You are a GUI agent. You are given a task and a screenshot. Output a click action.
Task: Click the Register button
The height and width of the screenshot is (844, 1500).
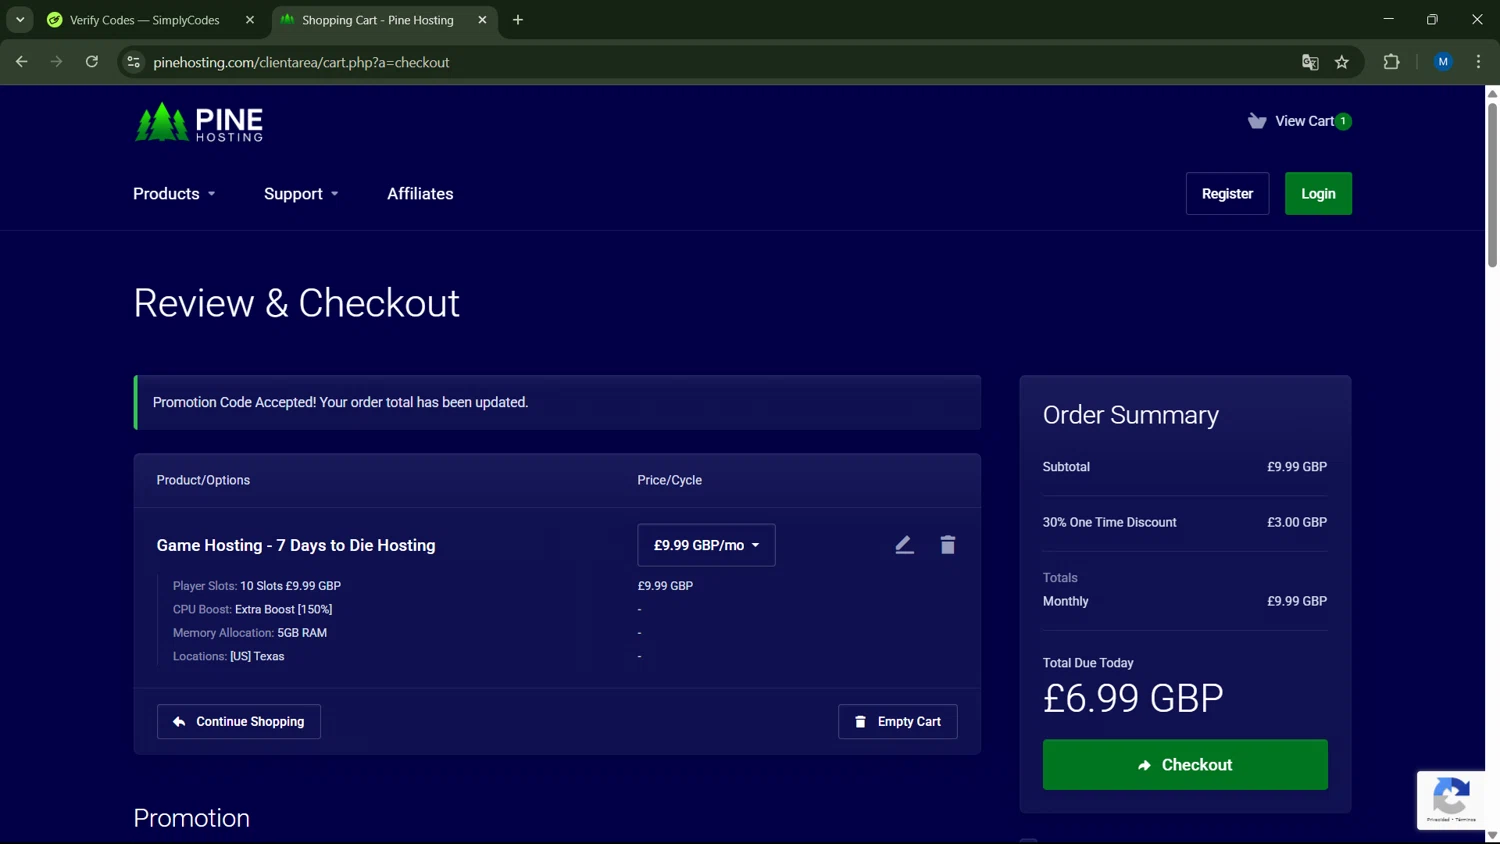1227,194
